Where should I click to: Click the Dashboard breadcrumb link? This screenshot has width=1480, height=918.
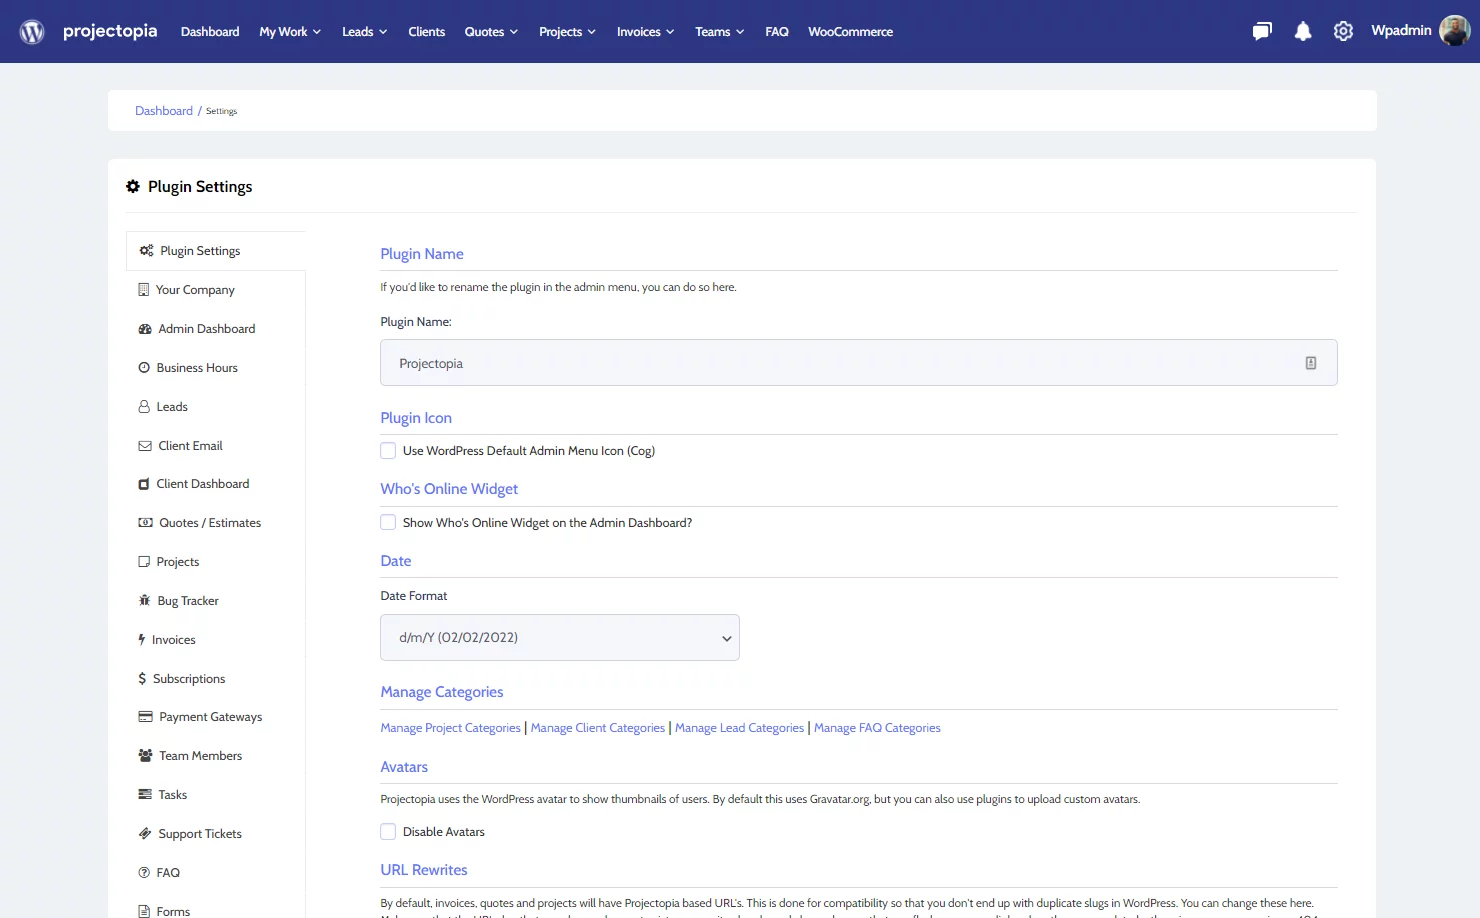pos(164,111)
